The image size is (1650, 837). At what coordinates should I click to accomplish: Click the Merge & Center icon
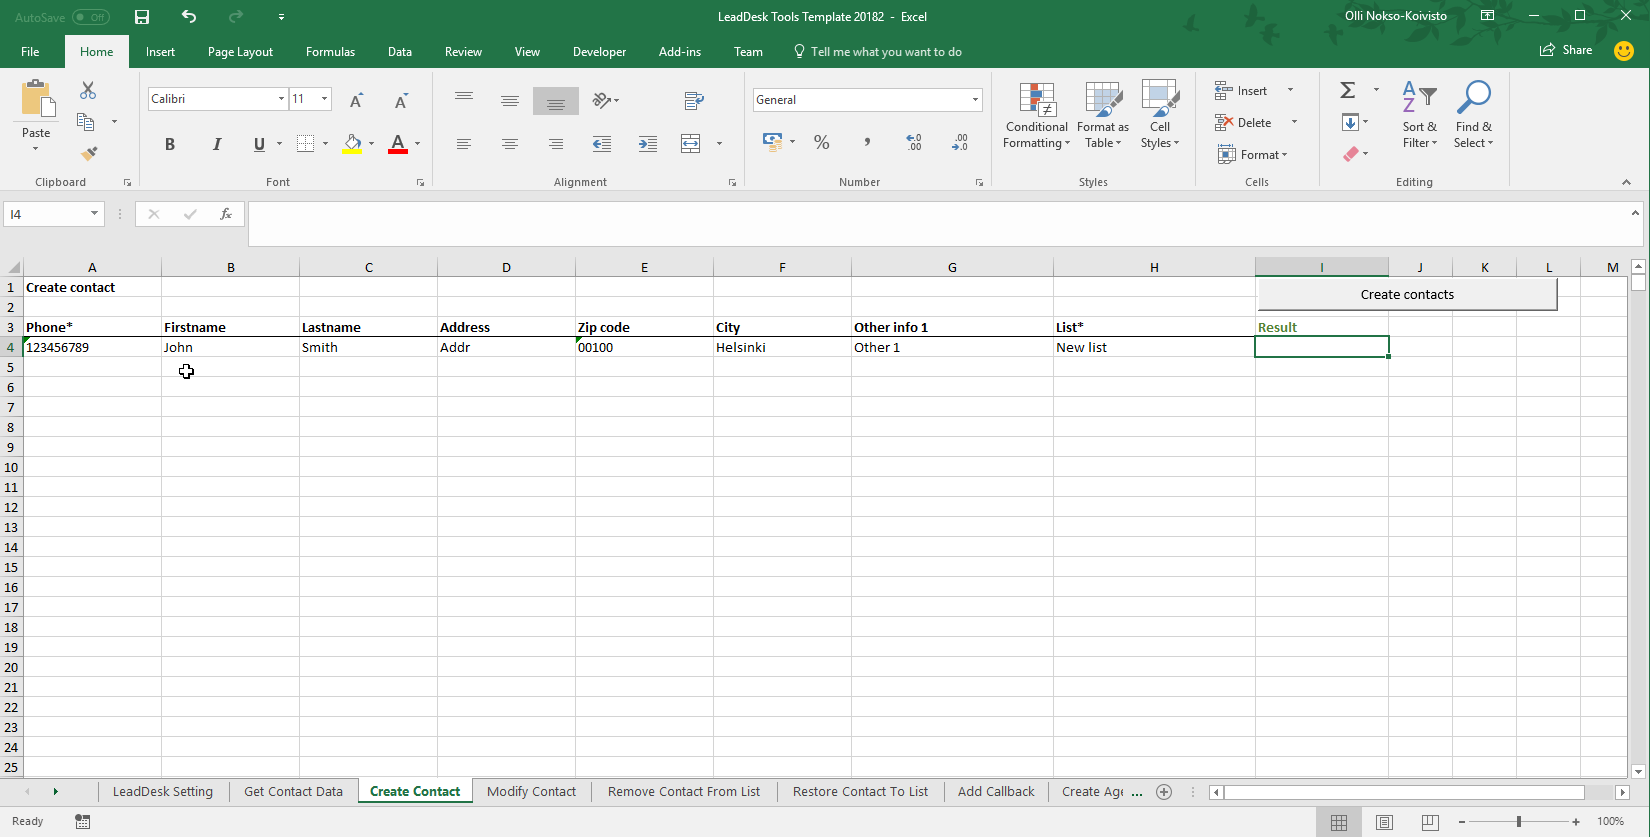click(x=691, y=144)
